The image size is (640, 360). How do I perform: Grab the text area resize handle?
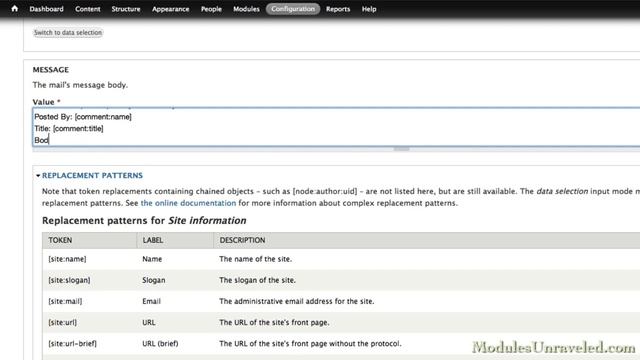401,149
